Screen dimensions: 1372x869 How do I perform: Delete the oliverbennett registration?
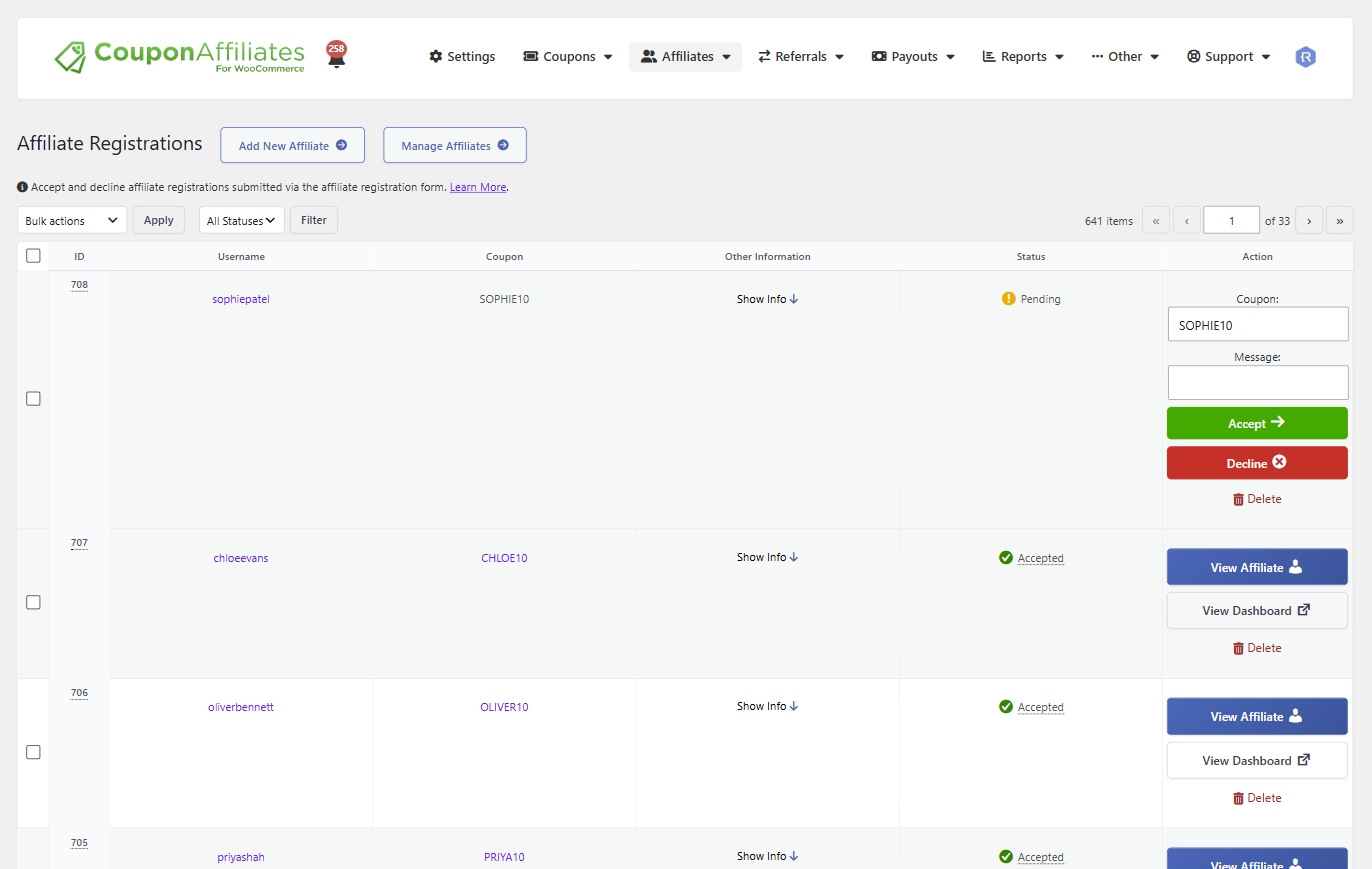coord(1257,798)
